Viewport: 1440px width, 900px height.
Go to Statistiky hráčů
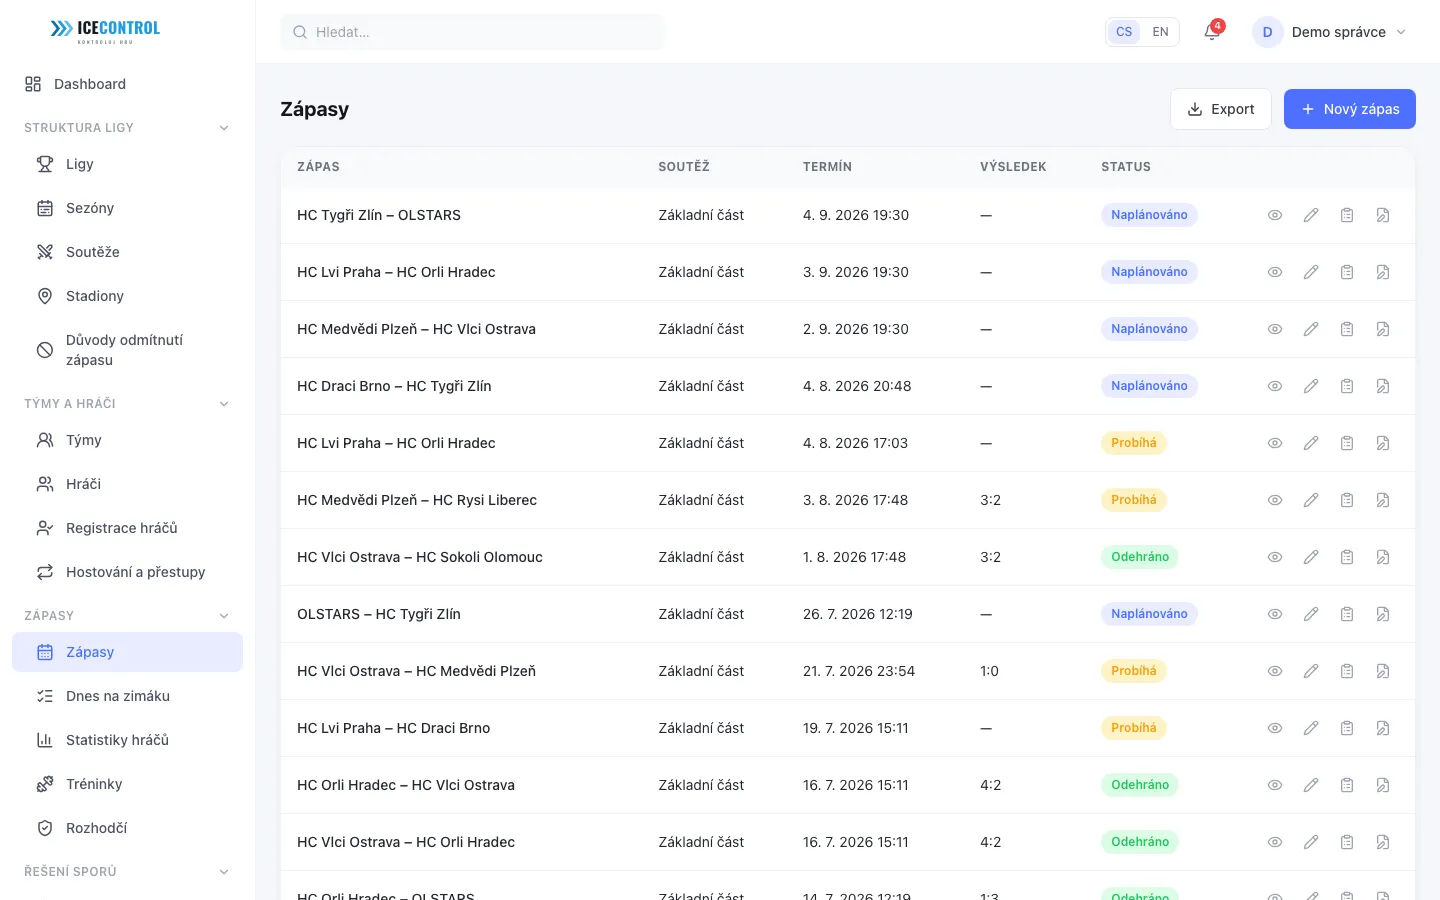coord(127,740)
